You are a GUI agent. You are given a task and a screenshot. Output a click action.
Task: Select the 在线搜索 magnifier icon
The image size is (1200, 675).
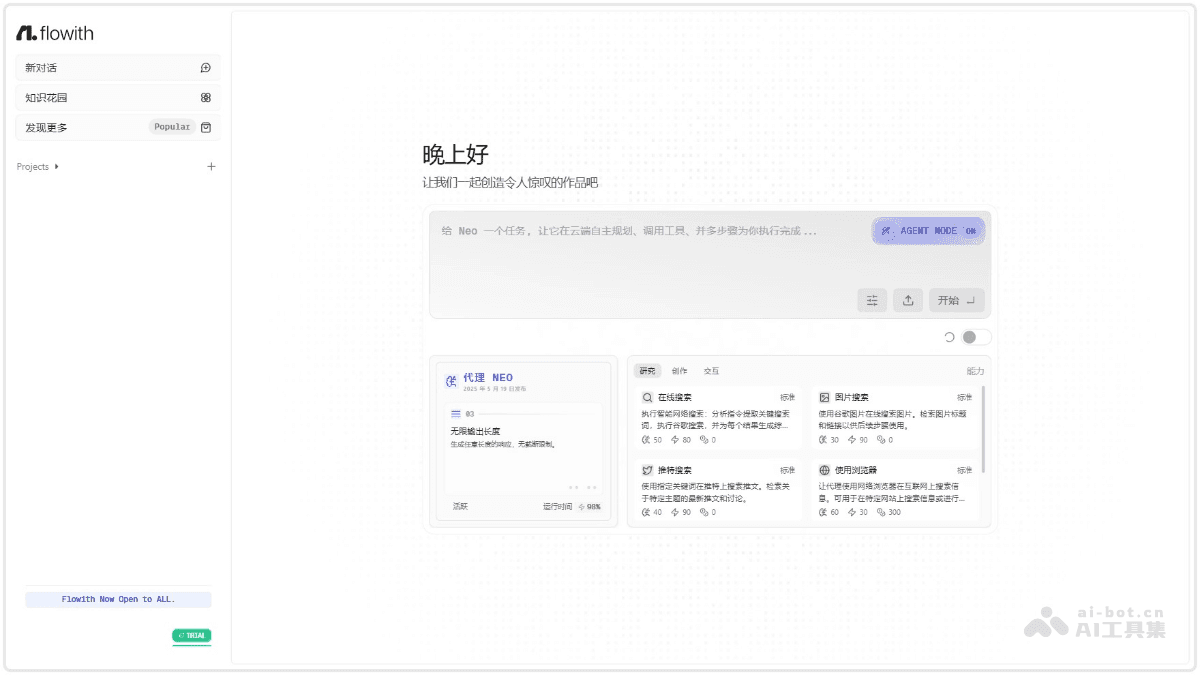648,397
